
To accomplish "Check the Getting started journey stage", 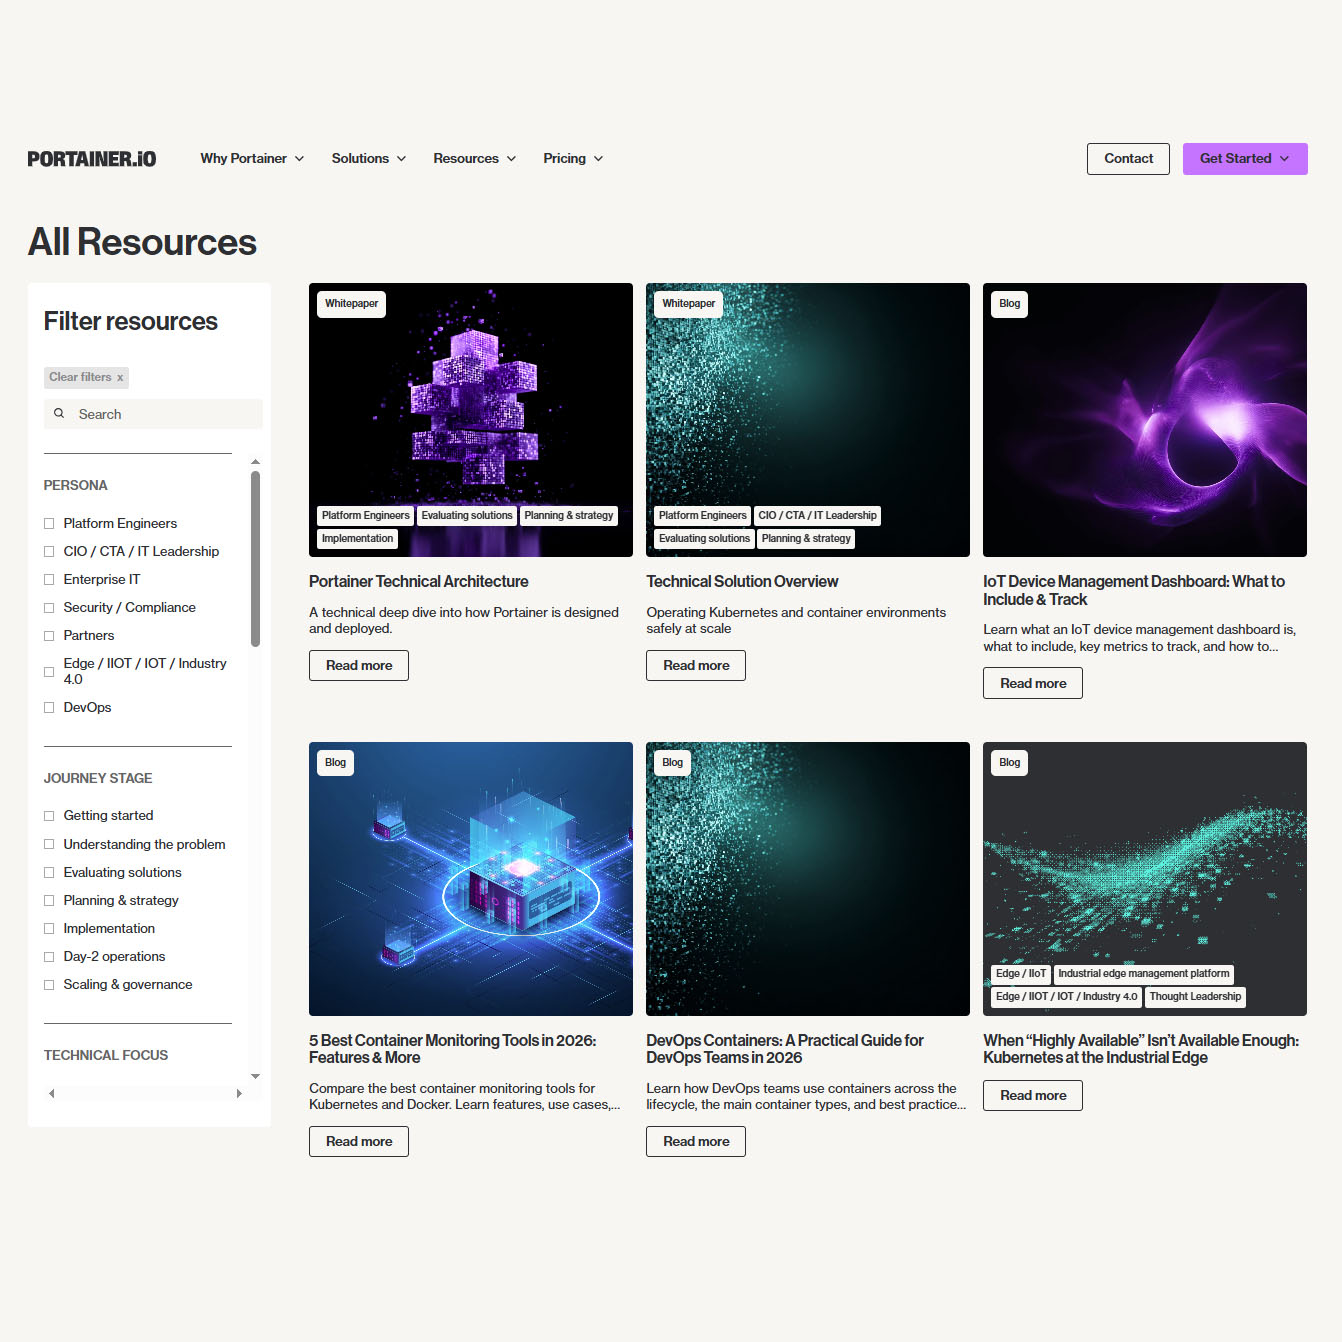I will (49, 816).
